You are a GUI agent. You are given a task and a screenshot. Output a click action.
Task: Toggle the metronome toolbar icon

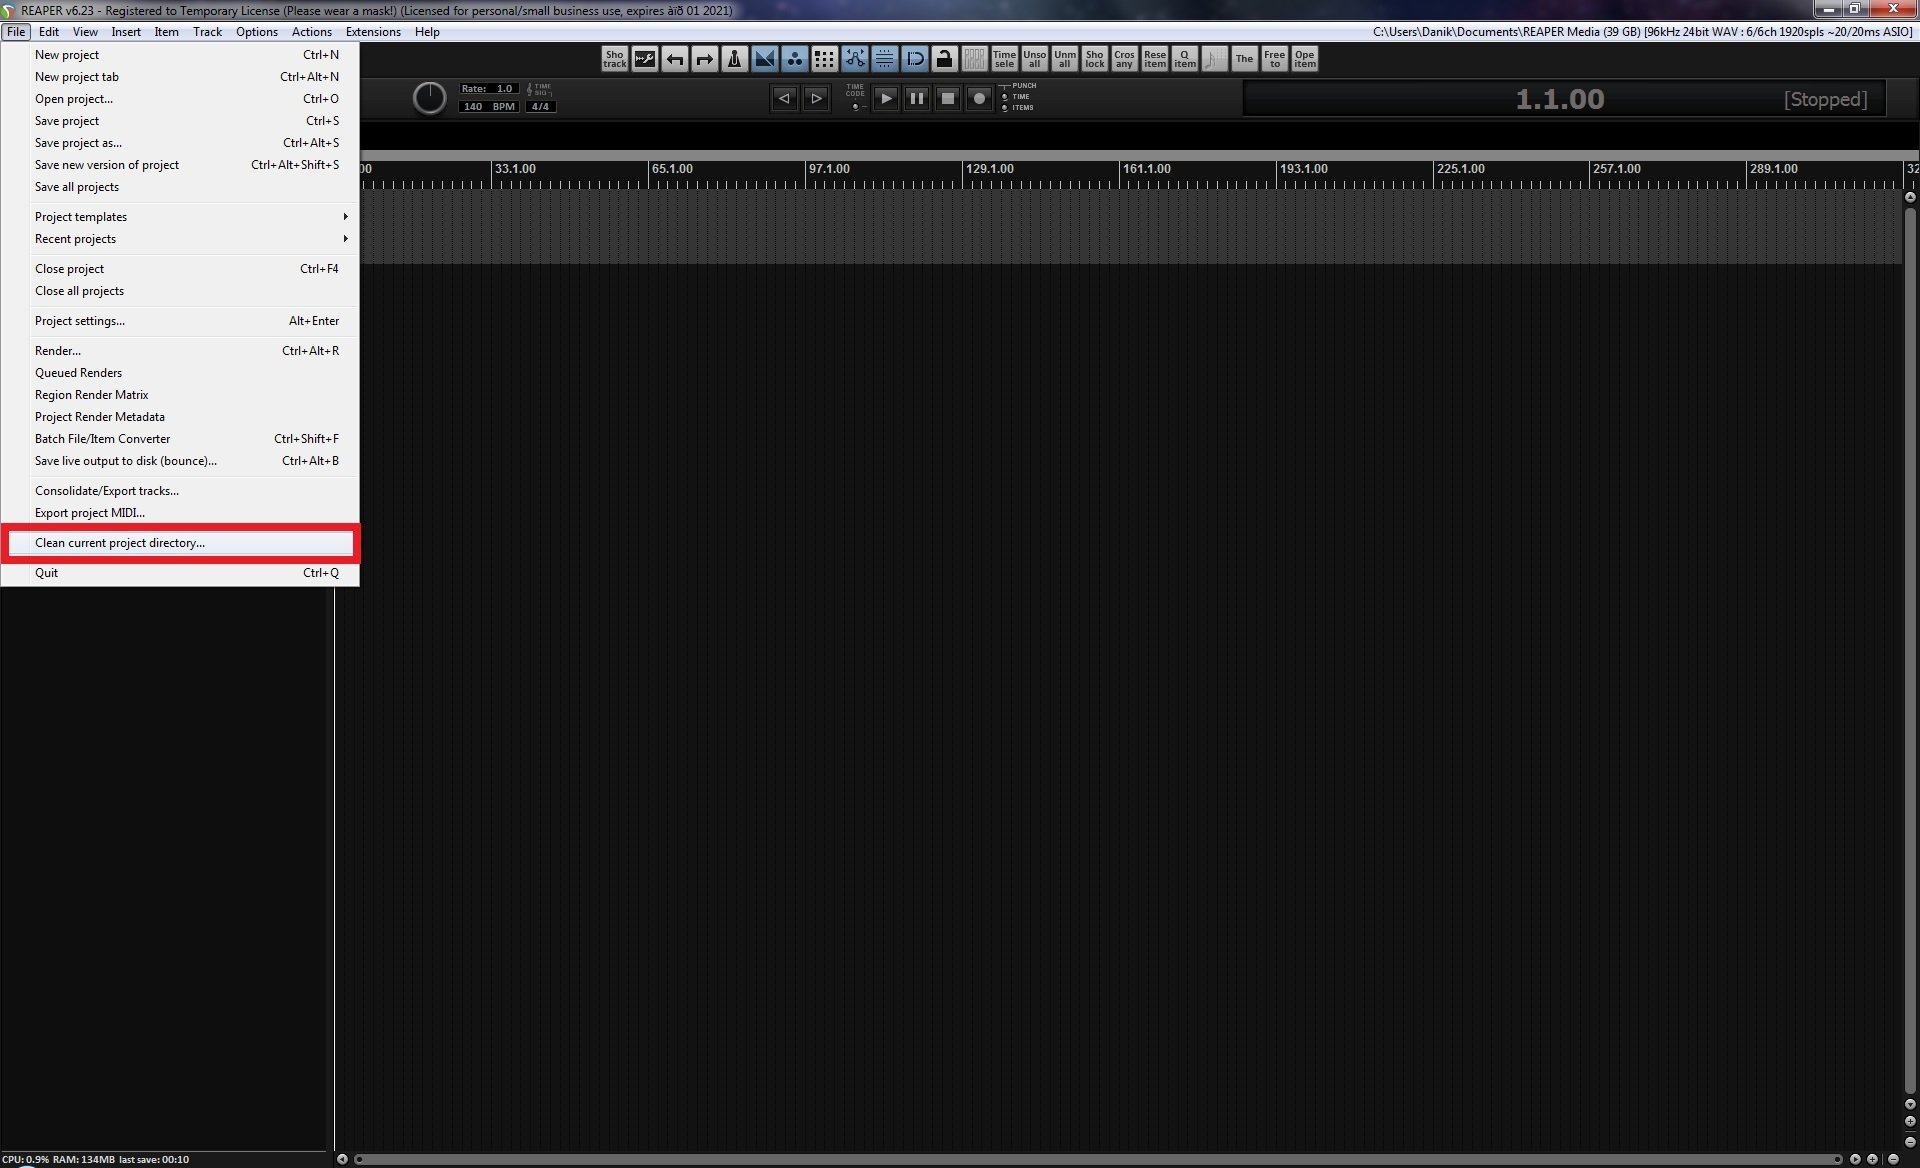[x=735, y=59]
